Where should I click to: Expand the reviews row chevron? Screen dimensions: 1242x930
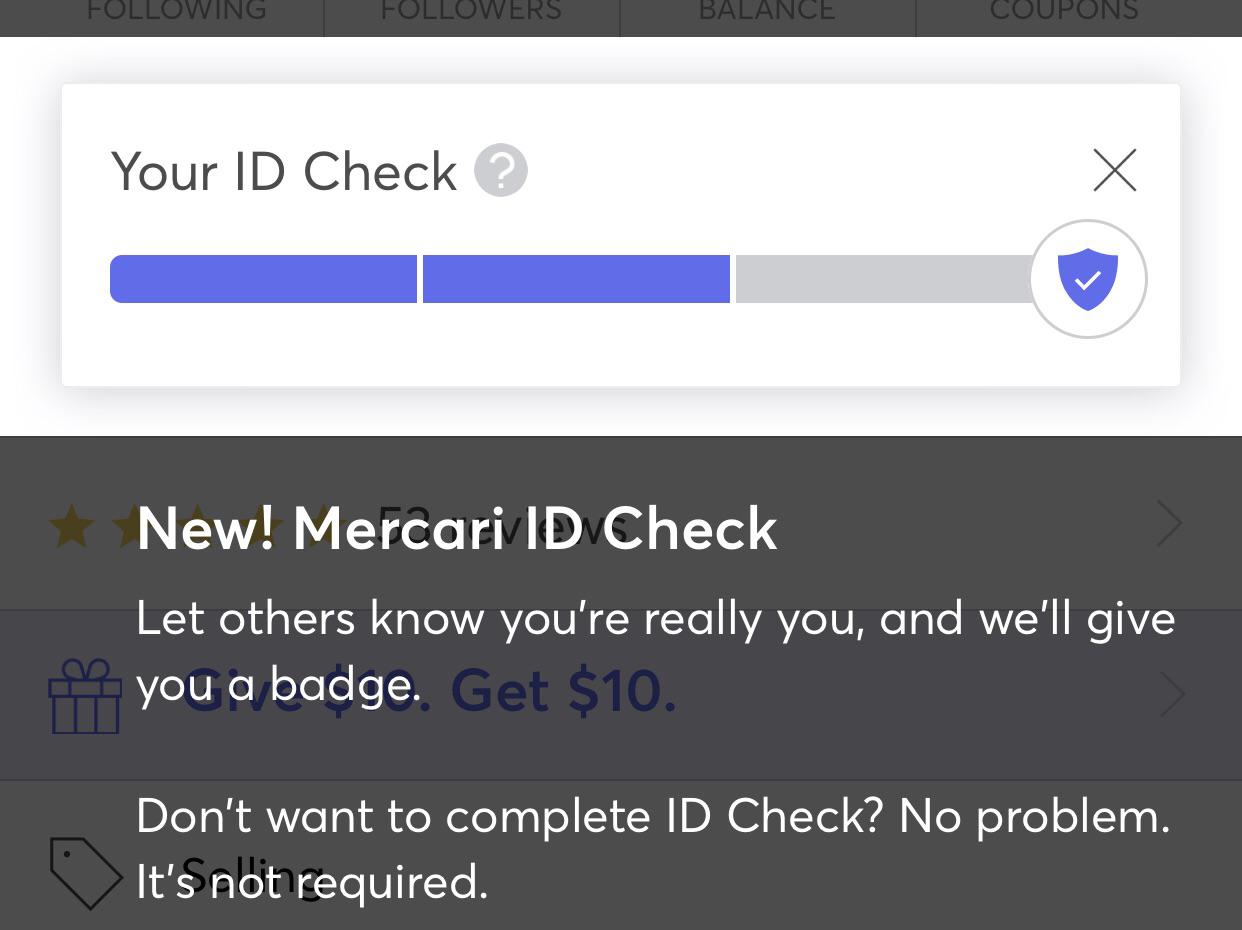click(1169, 523)
